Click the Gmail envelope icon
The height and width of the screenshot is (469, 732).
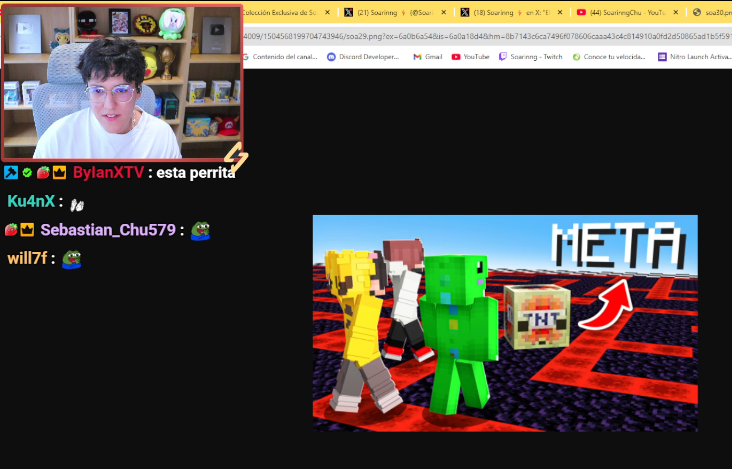417,57
